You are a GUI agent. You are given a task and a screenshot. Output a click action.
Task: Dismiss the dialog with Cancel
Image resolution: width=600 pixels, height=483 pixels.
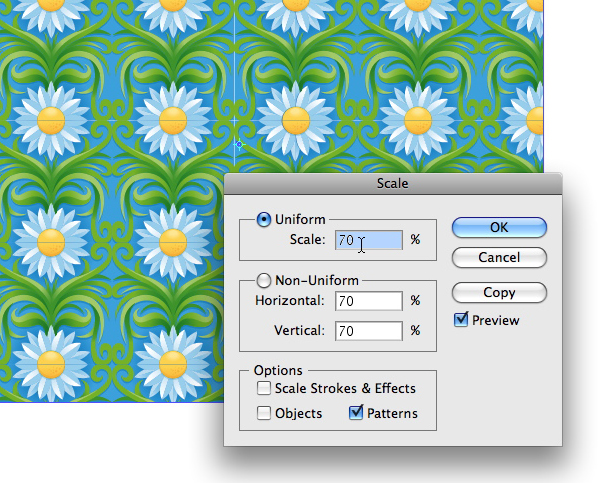[x=499, y=257]
